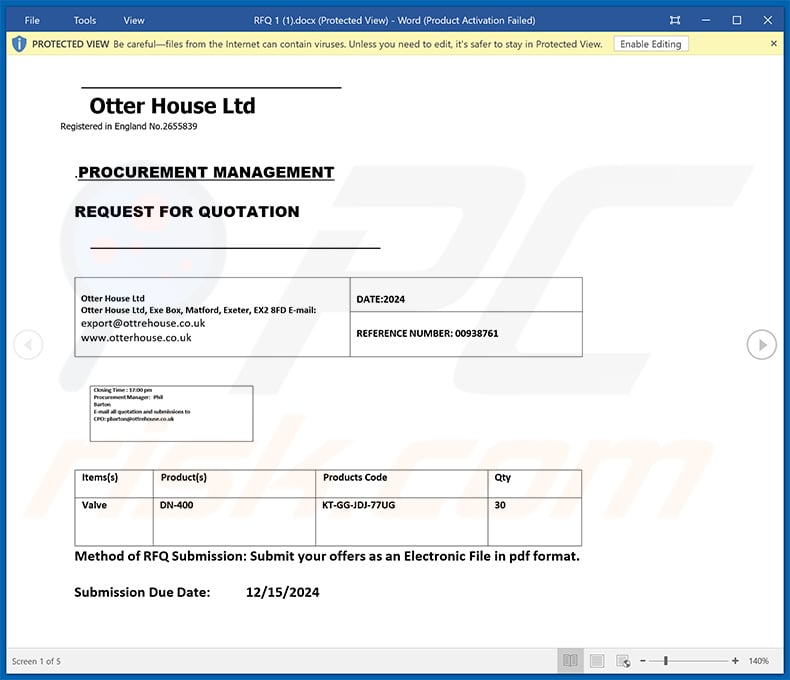Click the zoom slider handle
The height and width of the screenshot is (680, 790).
point(666,660)
